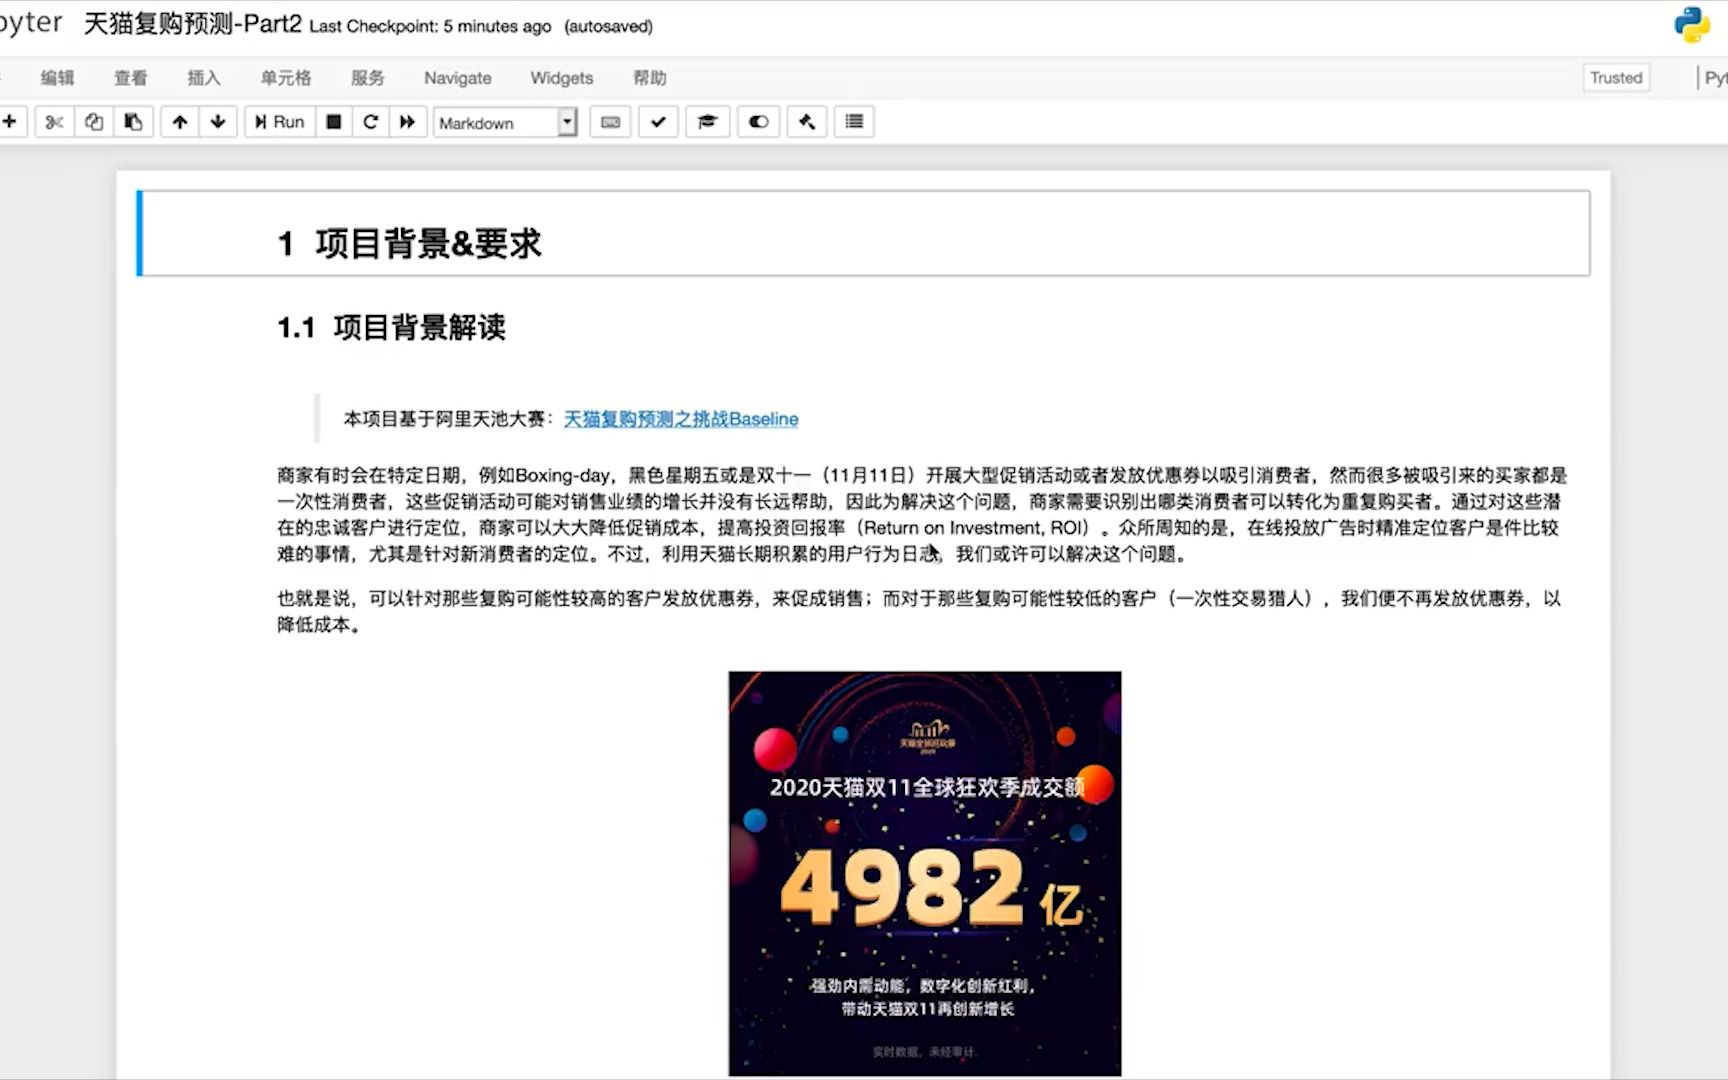Rename notebook title 天猫复购预测-Part2
This screenshot has width=1728, height=1080.
coord(192,24)
